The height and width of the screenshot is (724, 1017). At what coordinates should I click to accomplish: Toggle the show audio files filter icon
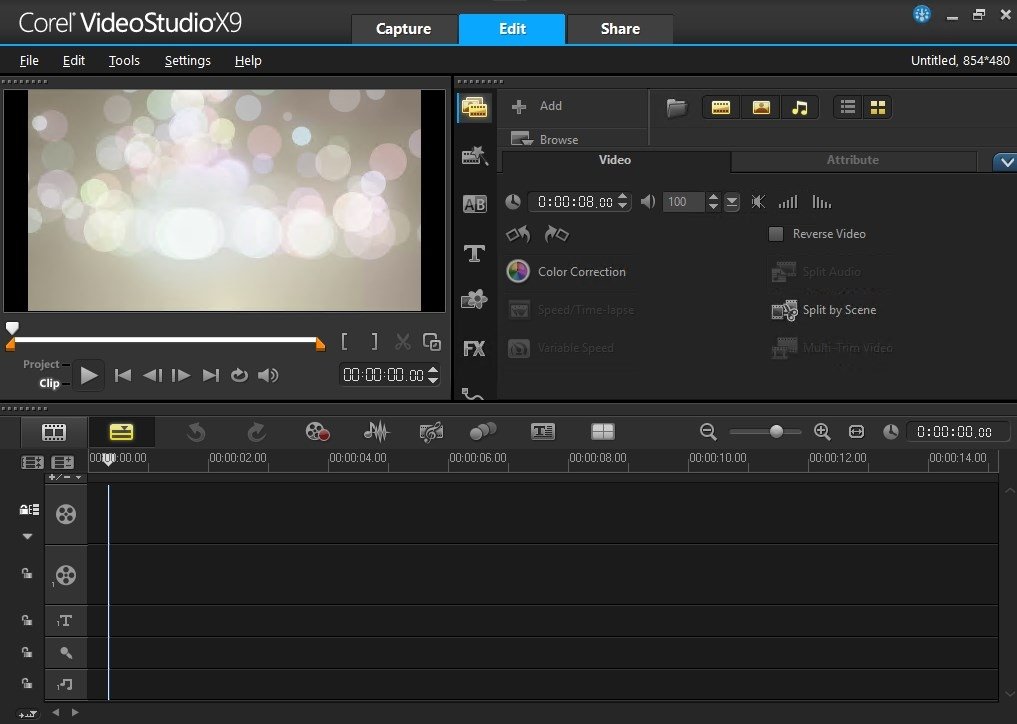pyautogui.click(x=800, y=108)
